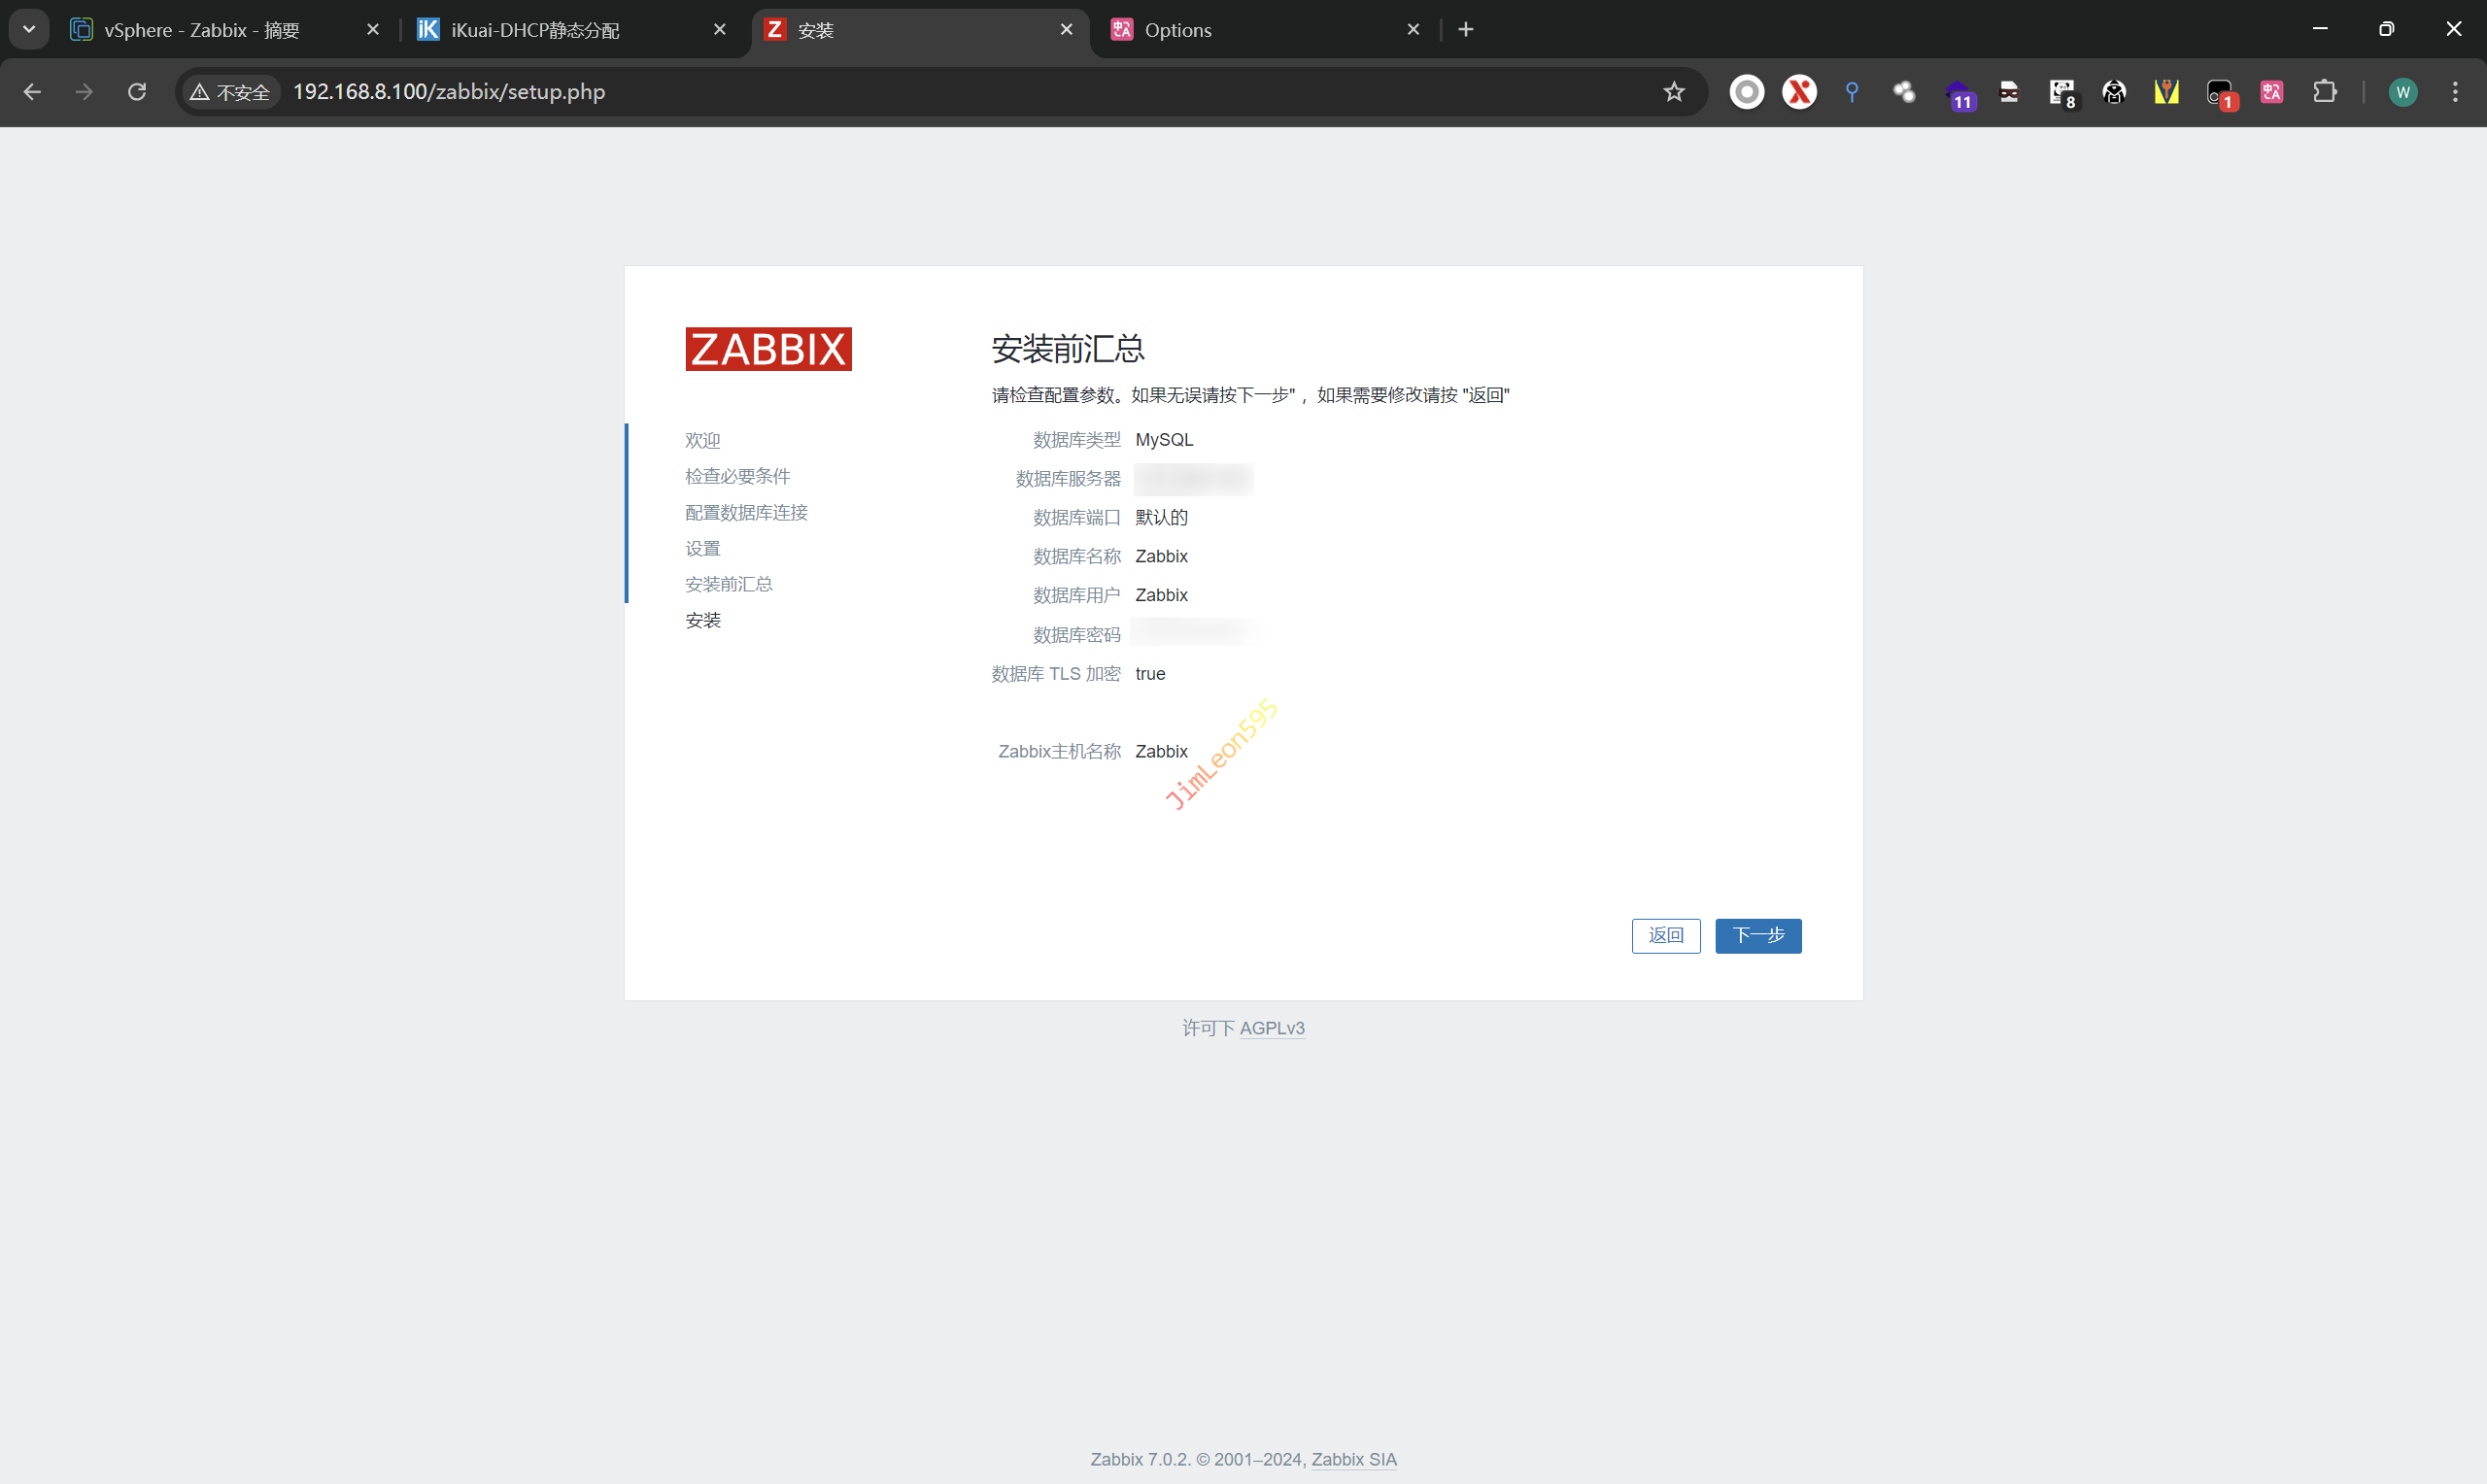Screen dimensions: 2487x1484
Task: Bookmark this page with star icon
Action: point(1674,92)
